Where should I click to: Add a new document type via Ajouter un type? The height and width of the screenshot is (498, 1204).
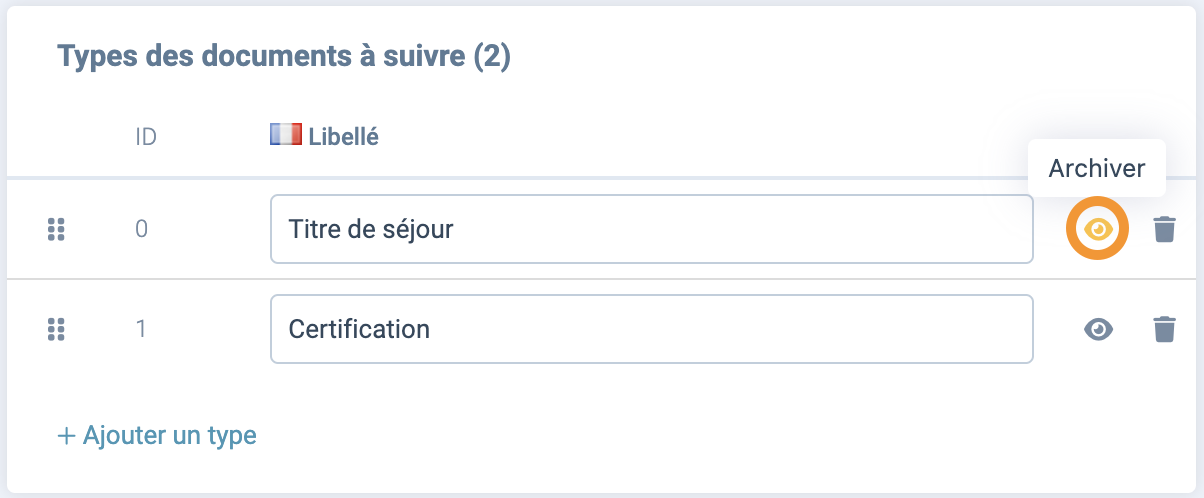point(157,436)
